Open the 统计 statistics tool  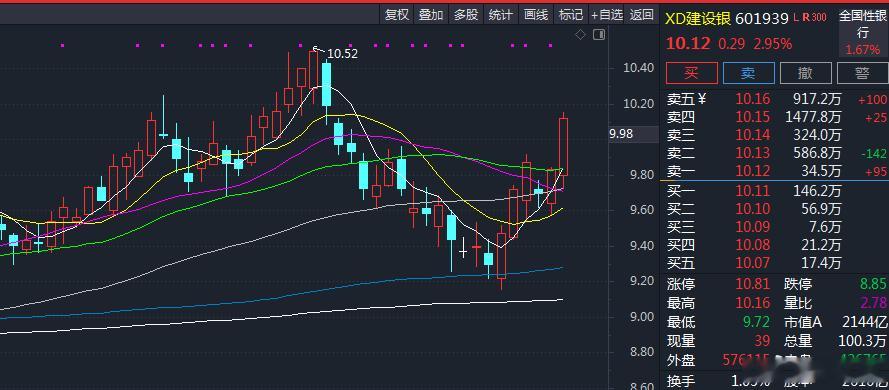coord(500,15)
